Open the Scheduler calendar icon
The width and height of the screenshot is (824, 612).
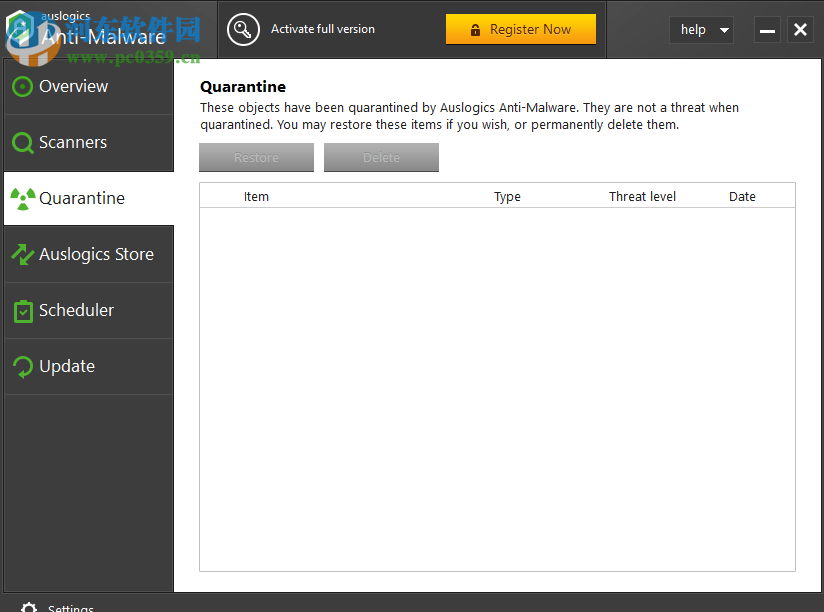[x=22, y=310]
